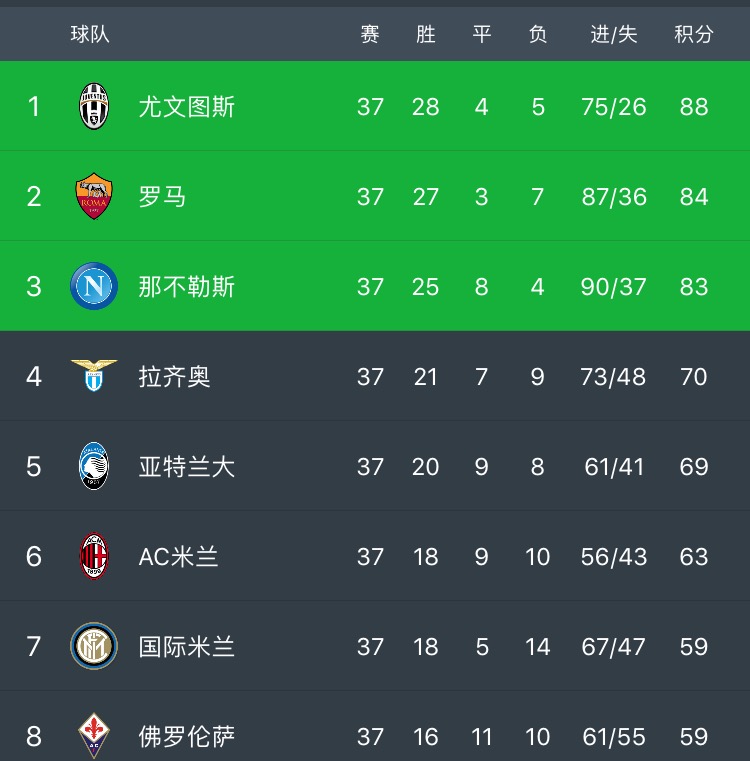Tap the AS Roma club logo
This screenshot has height=761, width=750.
click(x=94, y=196)
